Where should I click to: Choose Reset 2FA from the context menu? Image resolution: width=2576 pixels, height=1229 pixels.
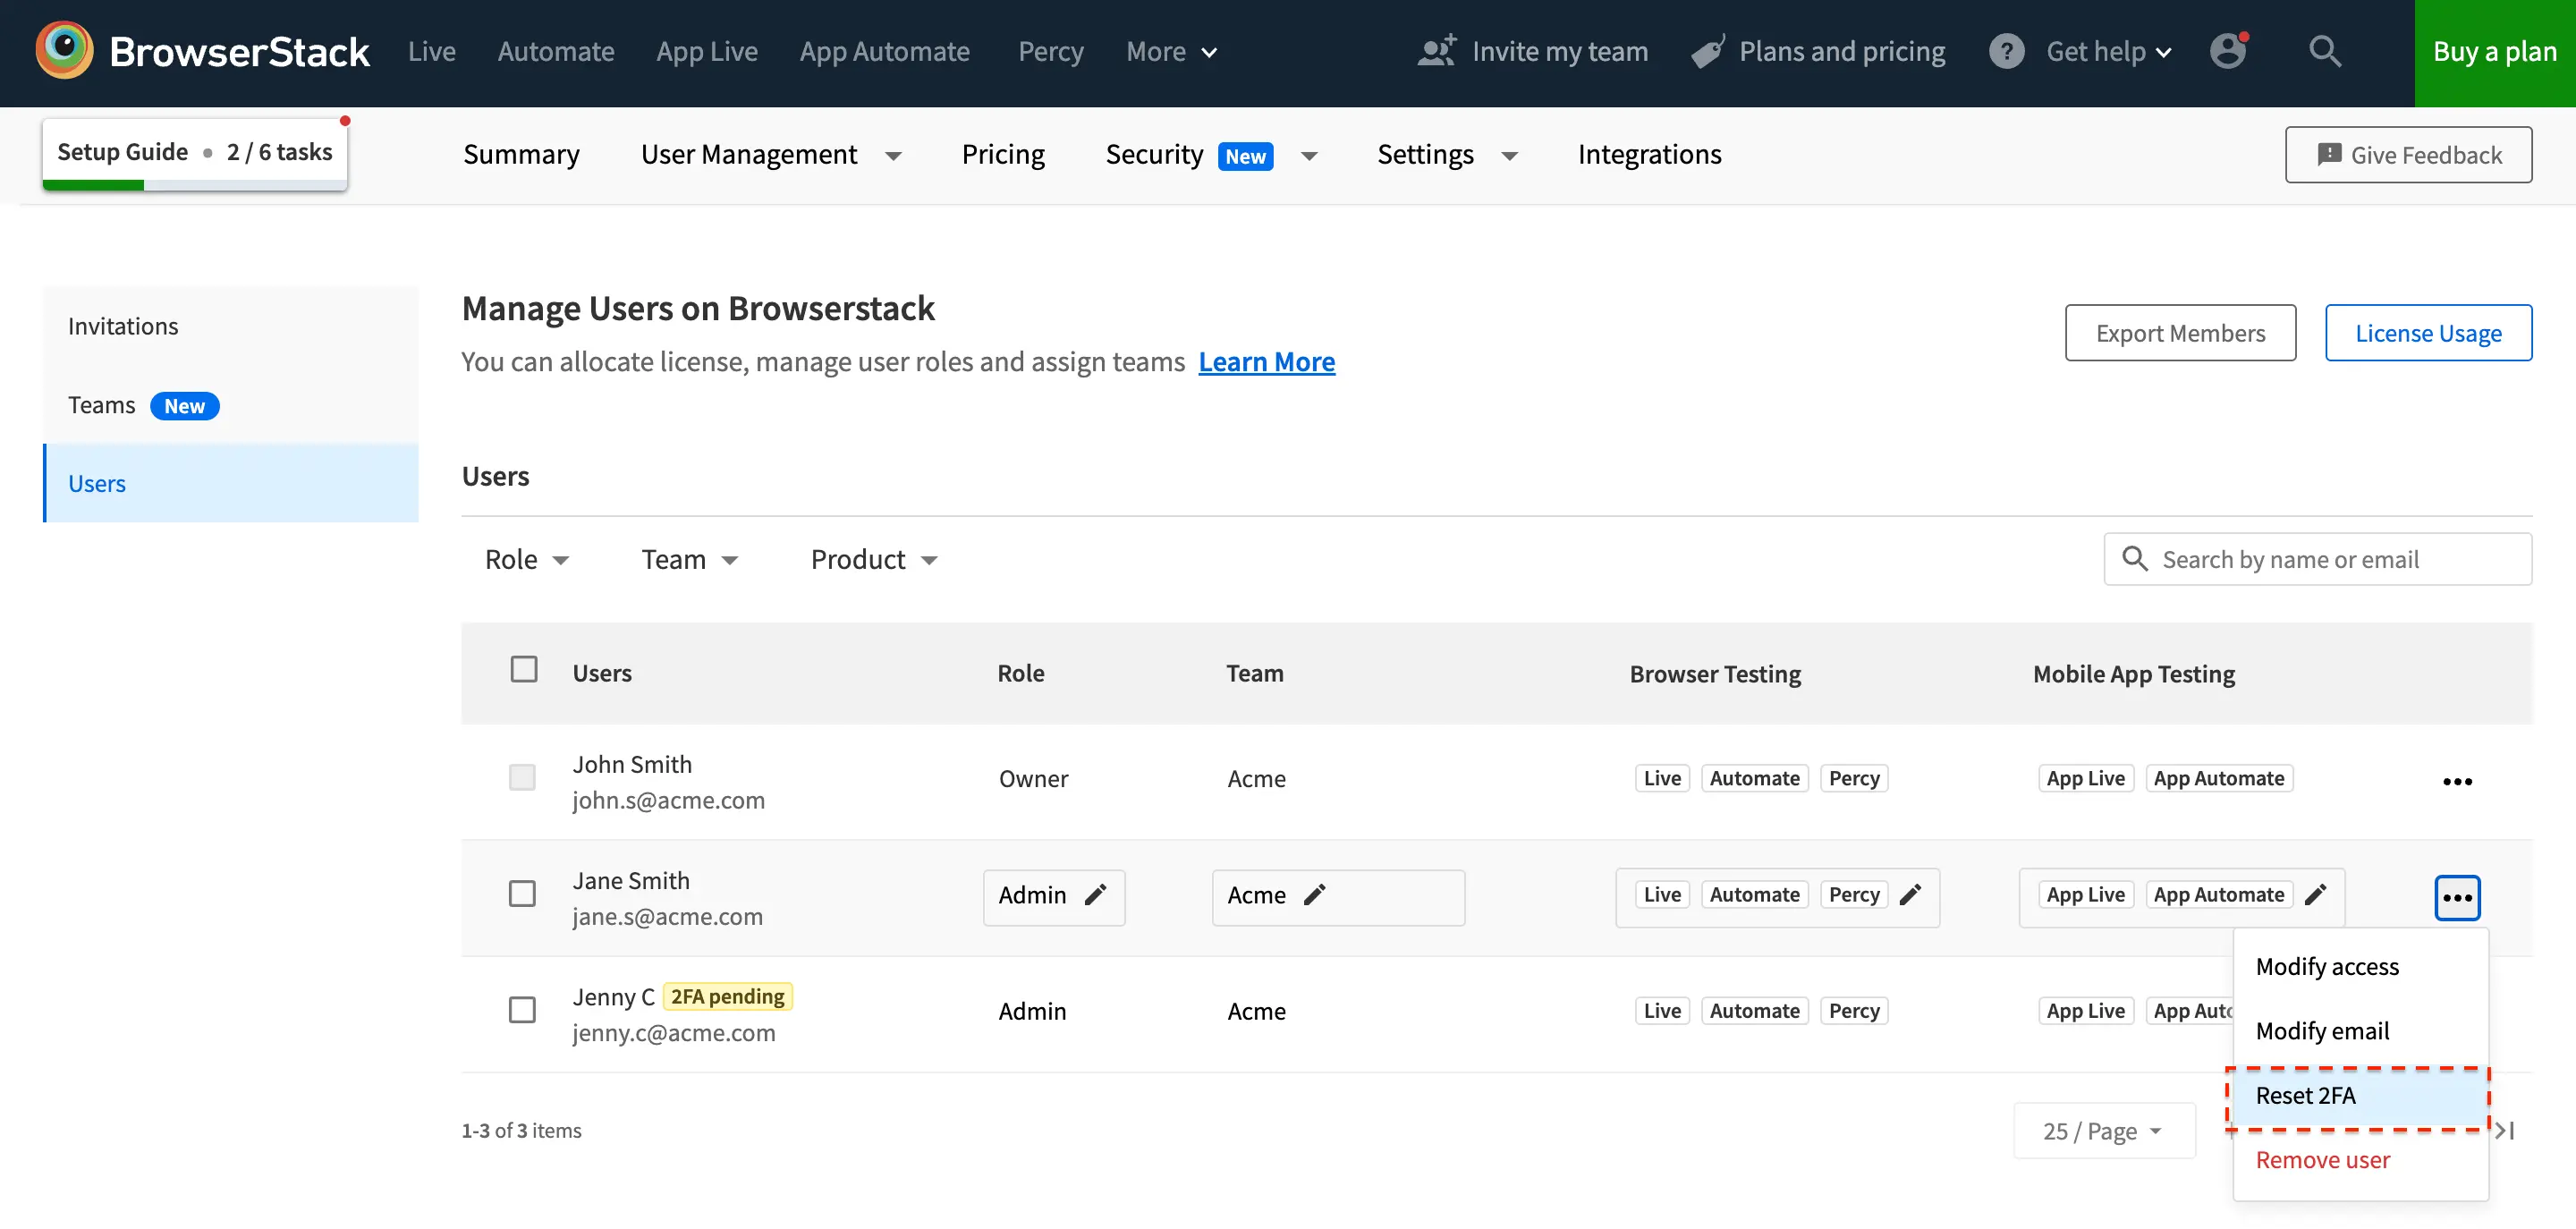coord(2305,1095)
